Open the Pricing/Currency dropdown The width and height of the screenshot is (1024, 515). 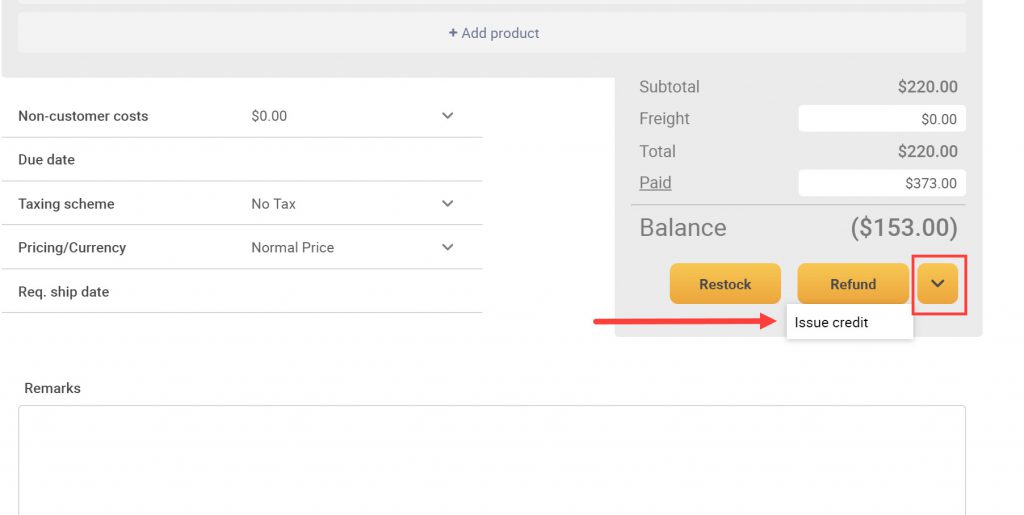click(447, 247)
